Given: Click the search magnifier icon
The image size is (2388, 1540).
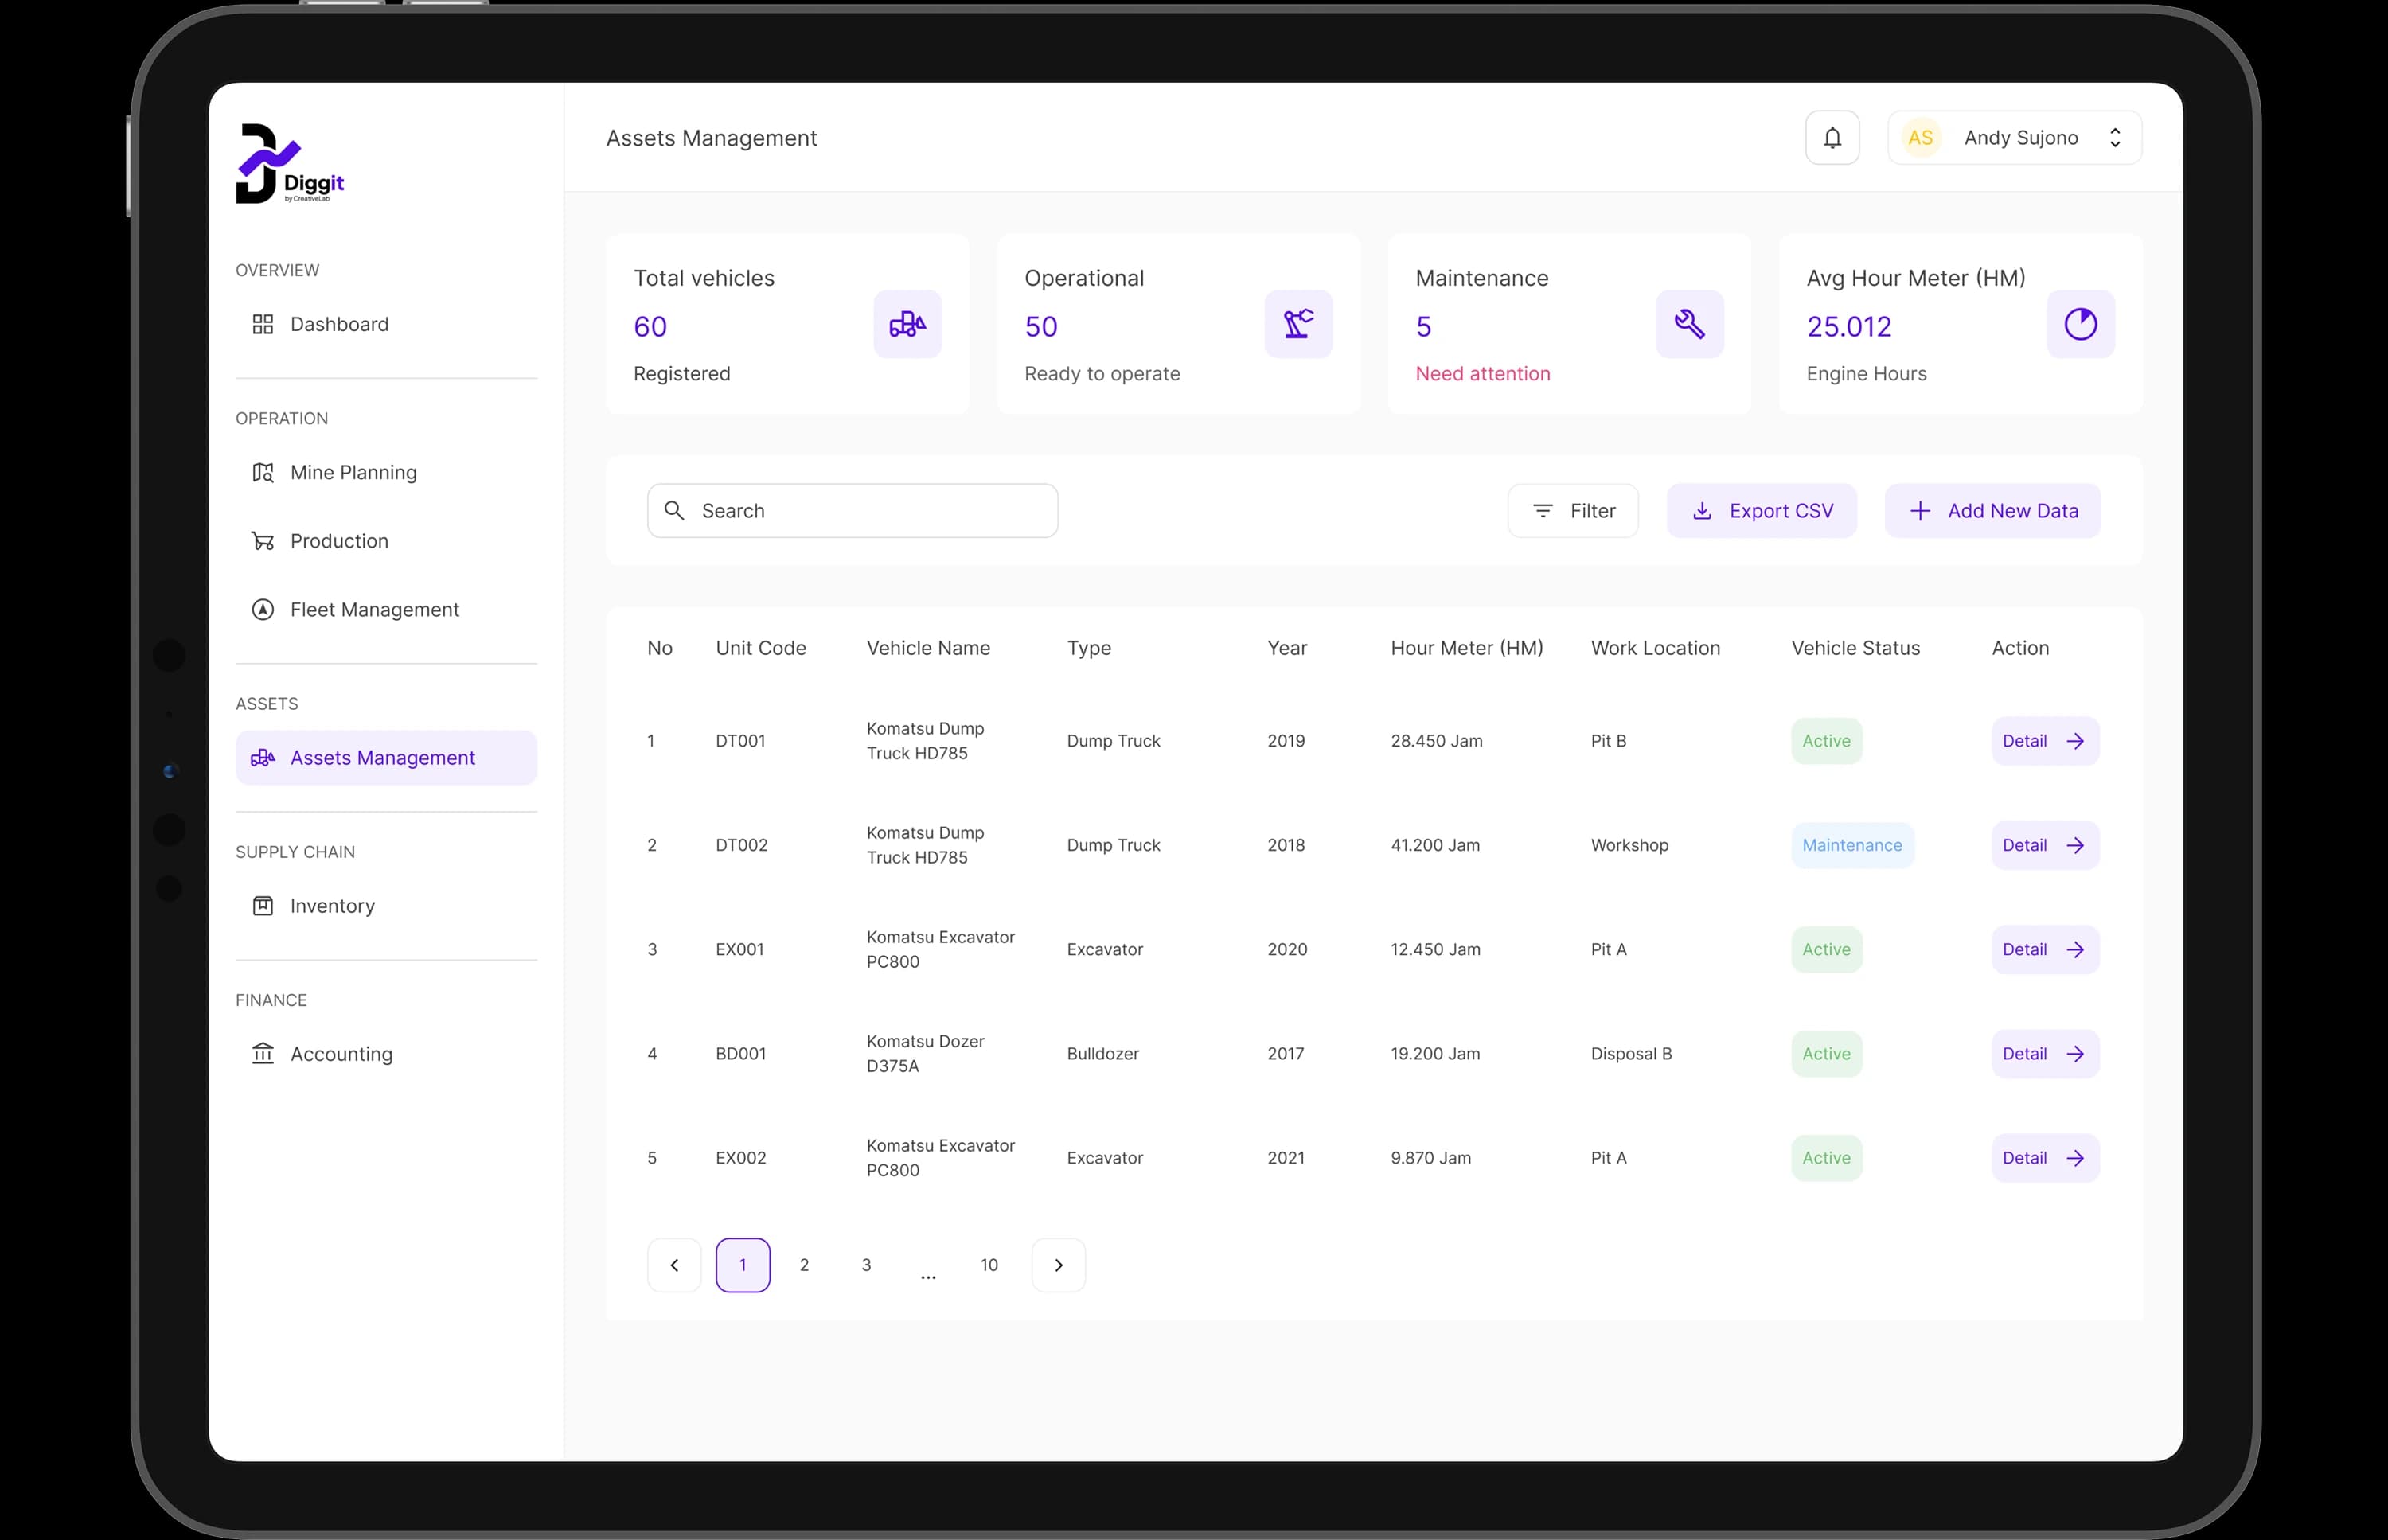Looking at the screenshot, I should (x=675, y=511).
